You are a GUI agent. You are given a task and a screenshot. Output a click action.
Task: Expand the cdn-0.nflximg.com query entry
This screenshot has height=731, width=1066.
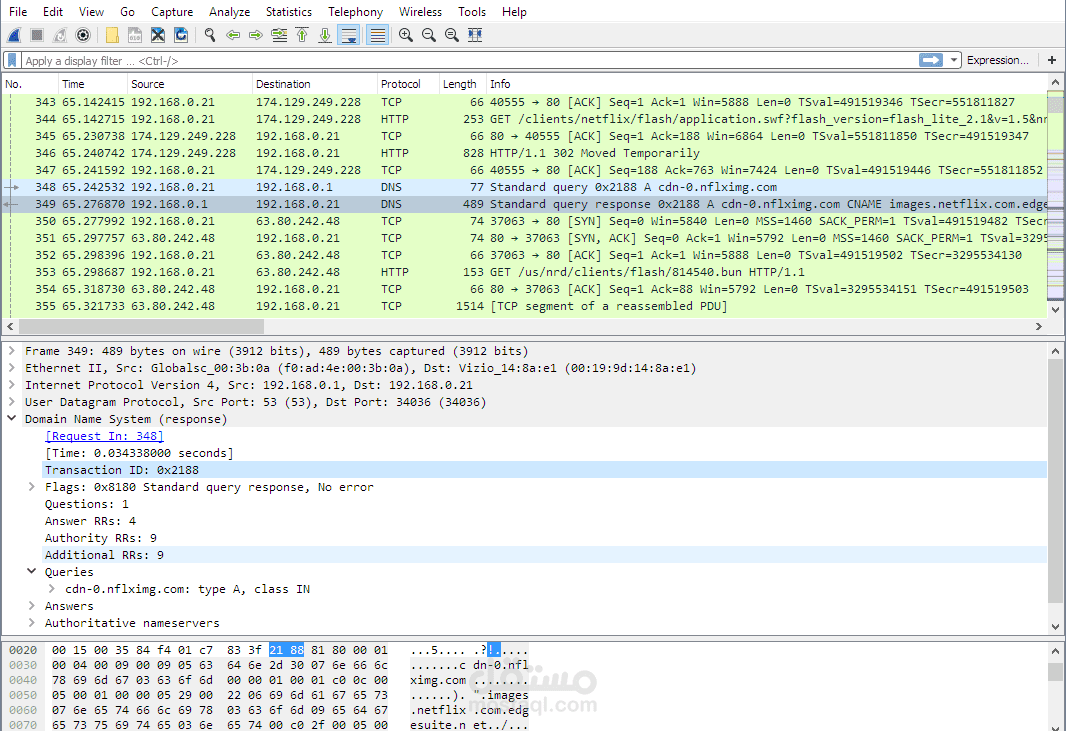(x=52, y=589)
